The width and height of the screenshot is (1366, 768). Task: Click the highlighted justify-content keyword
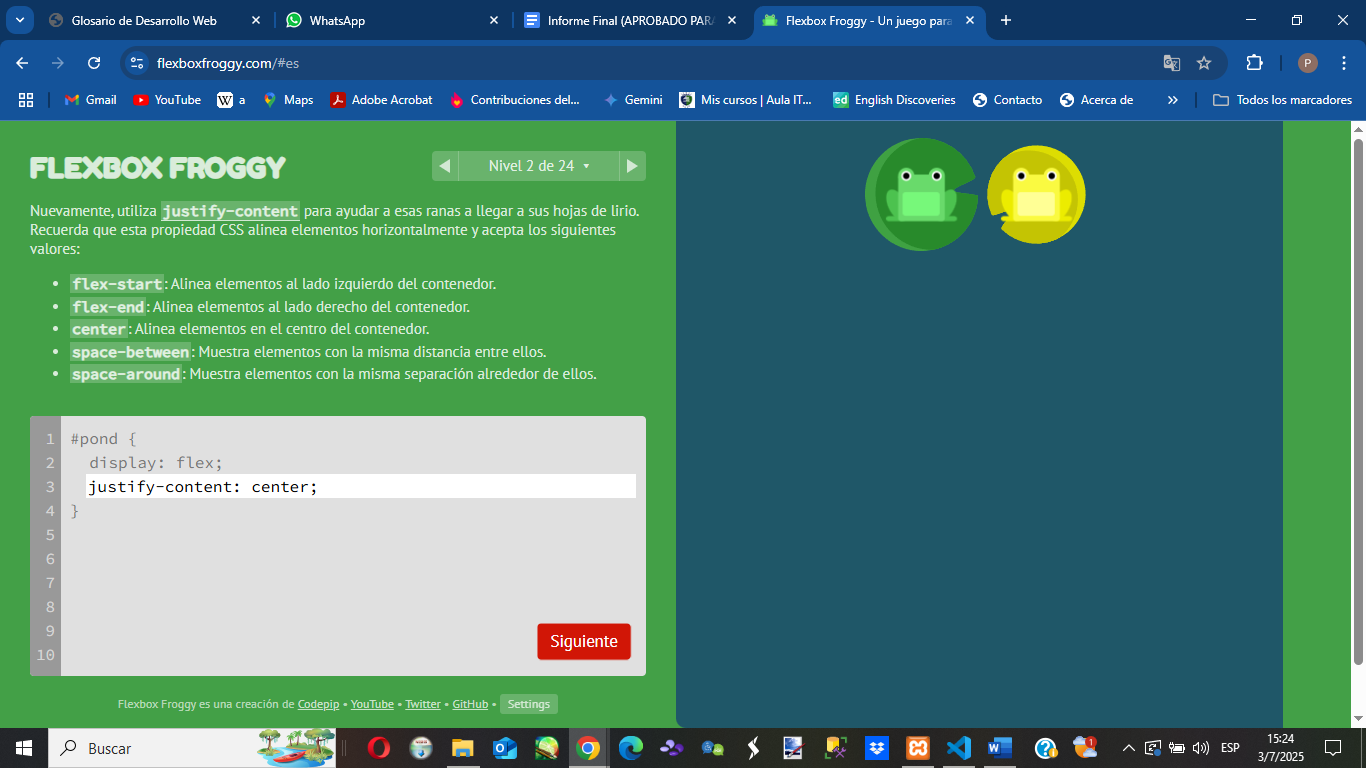[230, 211]
